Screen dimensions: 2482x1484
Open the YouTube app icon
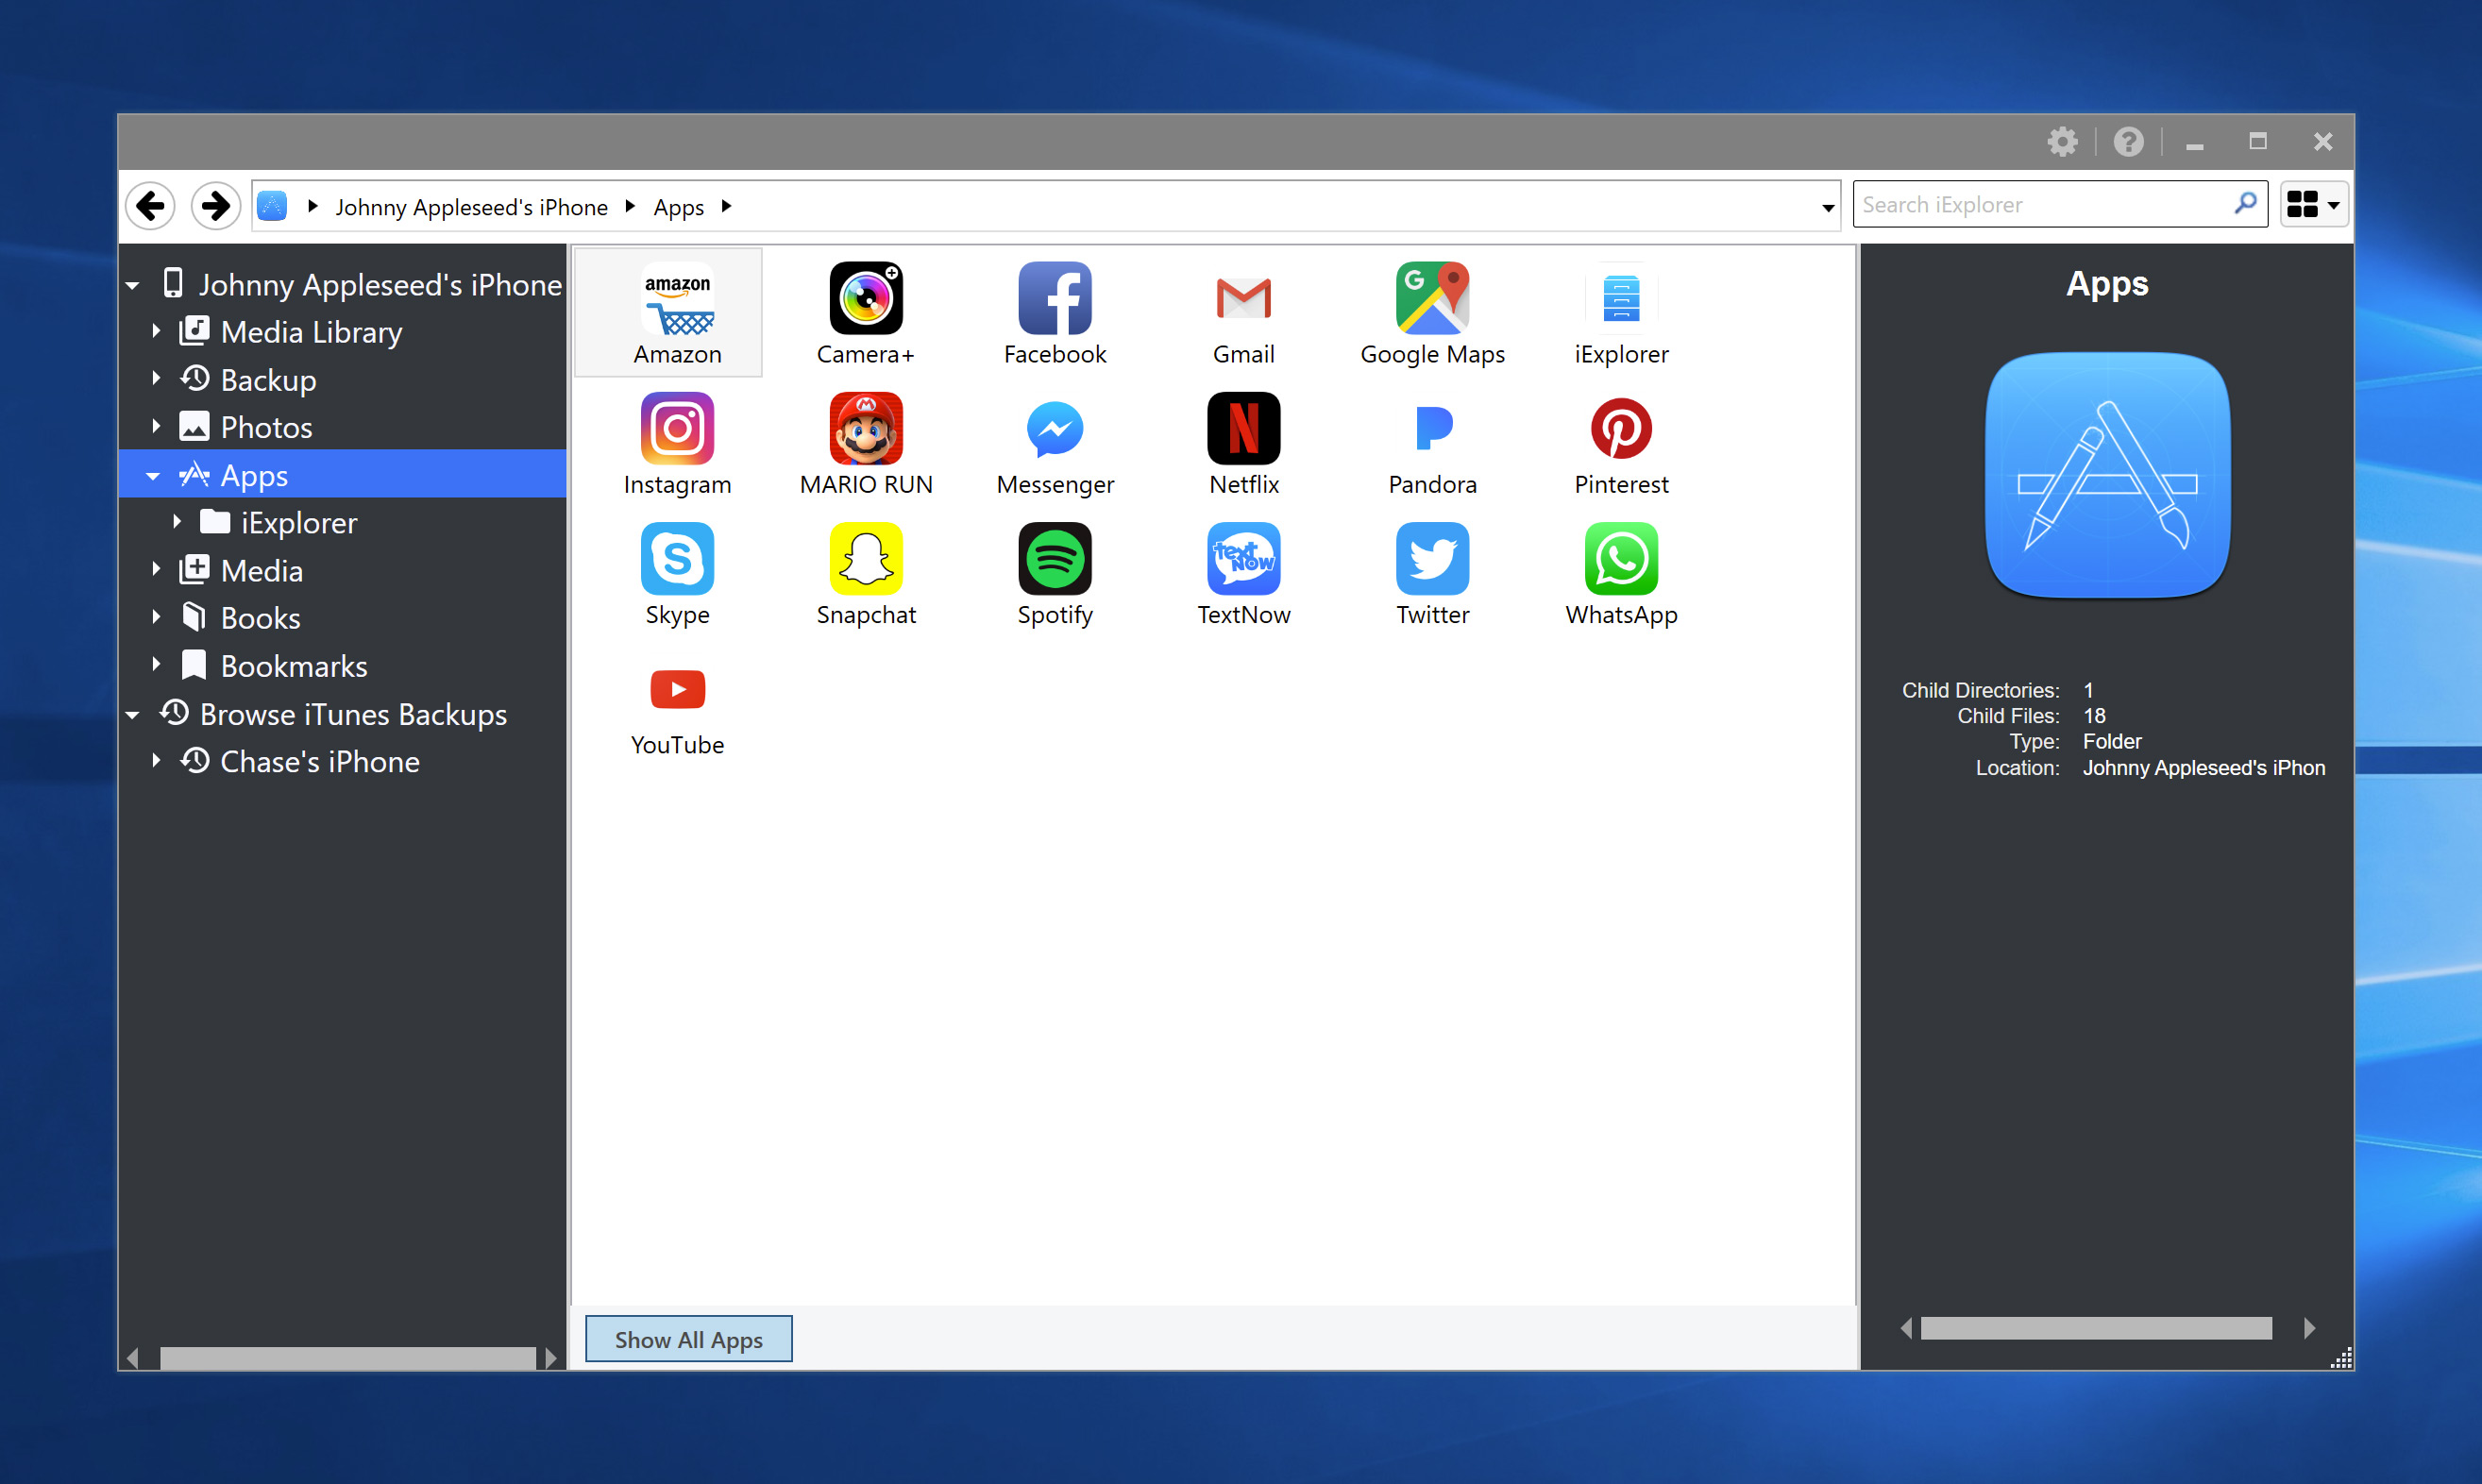coord(677,689)
